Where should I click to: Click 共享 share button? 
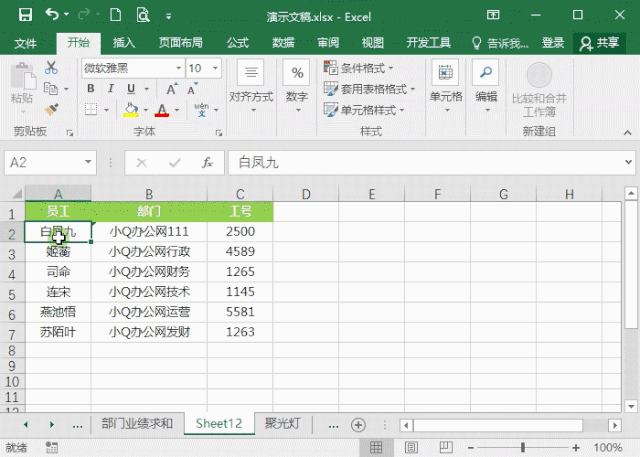click(599, 43)
